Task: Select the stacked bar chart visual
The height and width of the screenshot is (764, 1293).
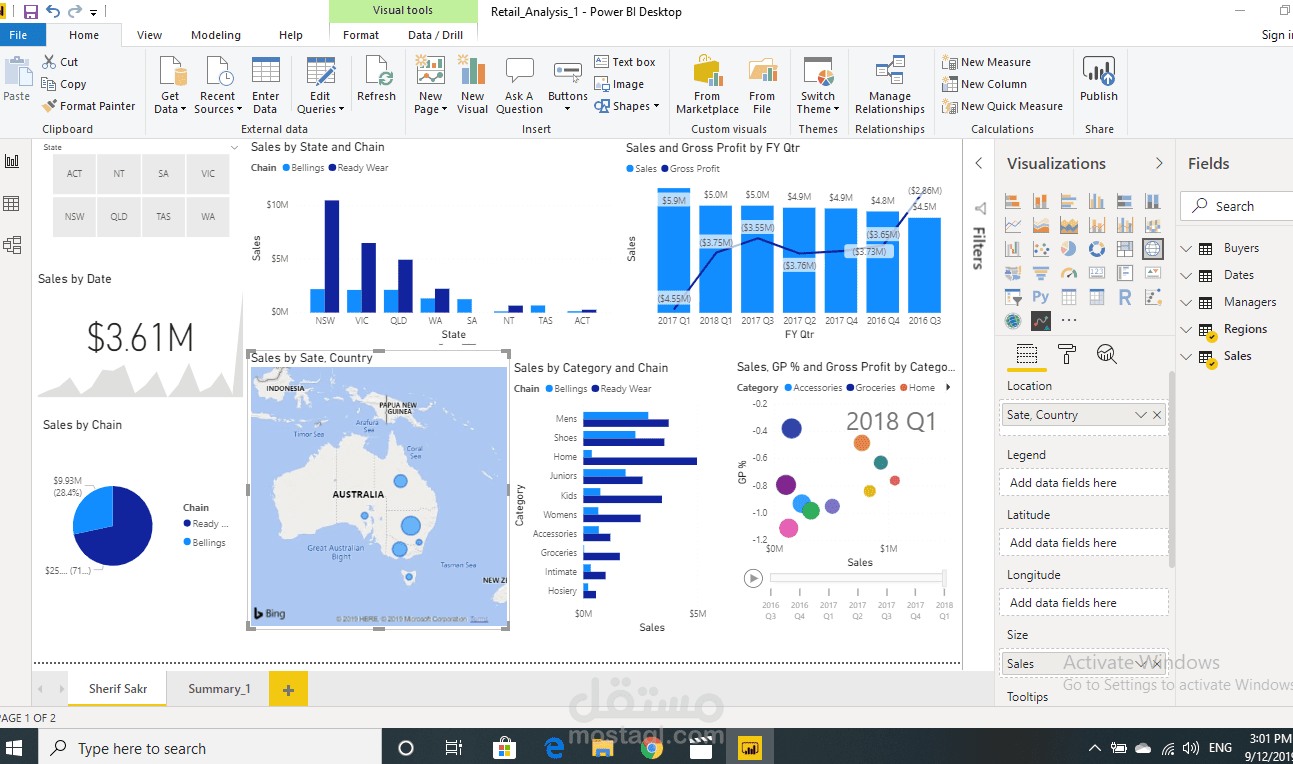Action: tap(1013, 201)
